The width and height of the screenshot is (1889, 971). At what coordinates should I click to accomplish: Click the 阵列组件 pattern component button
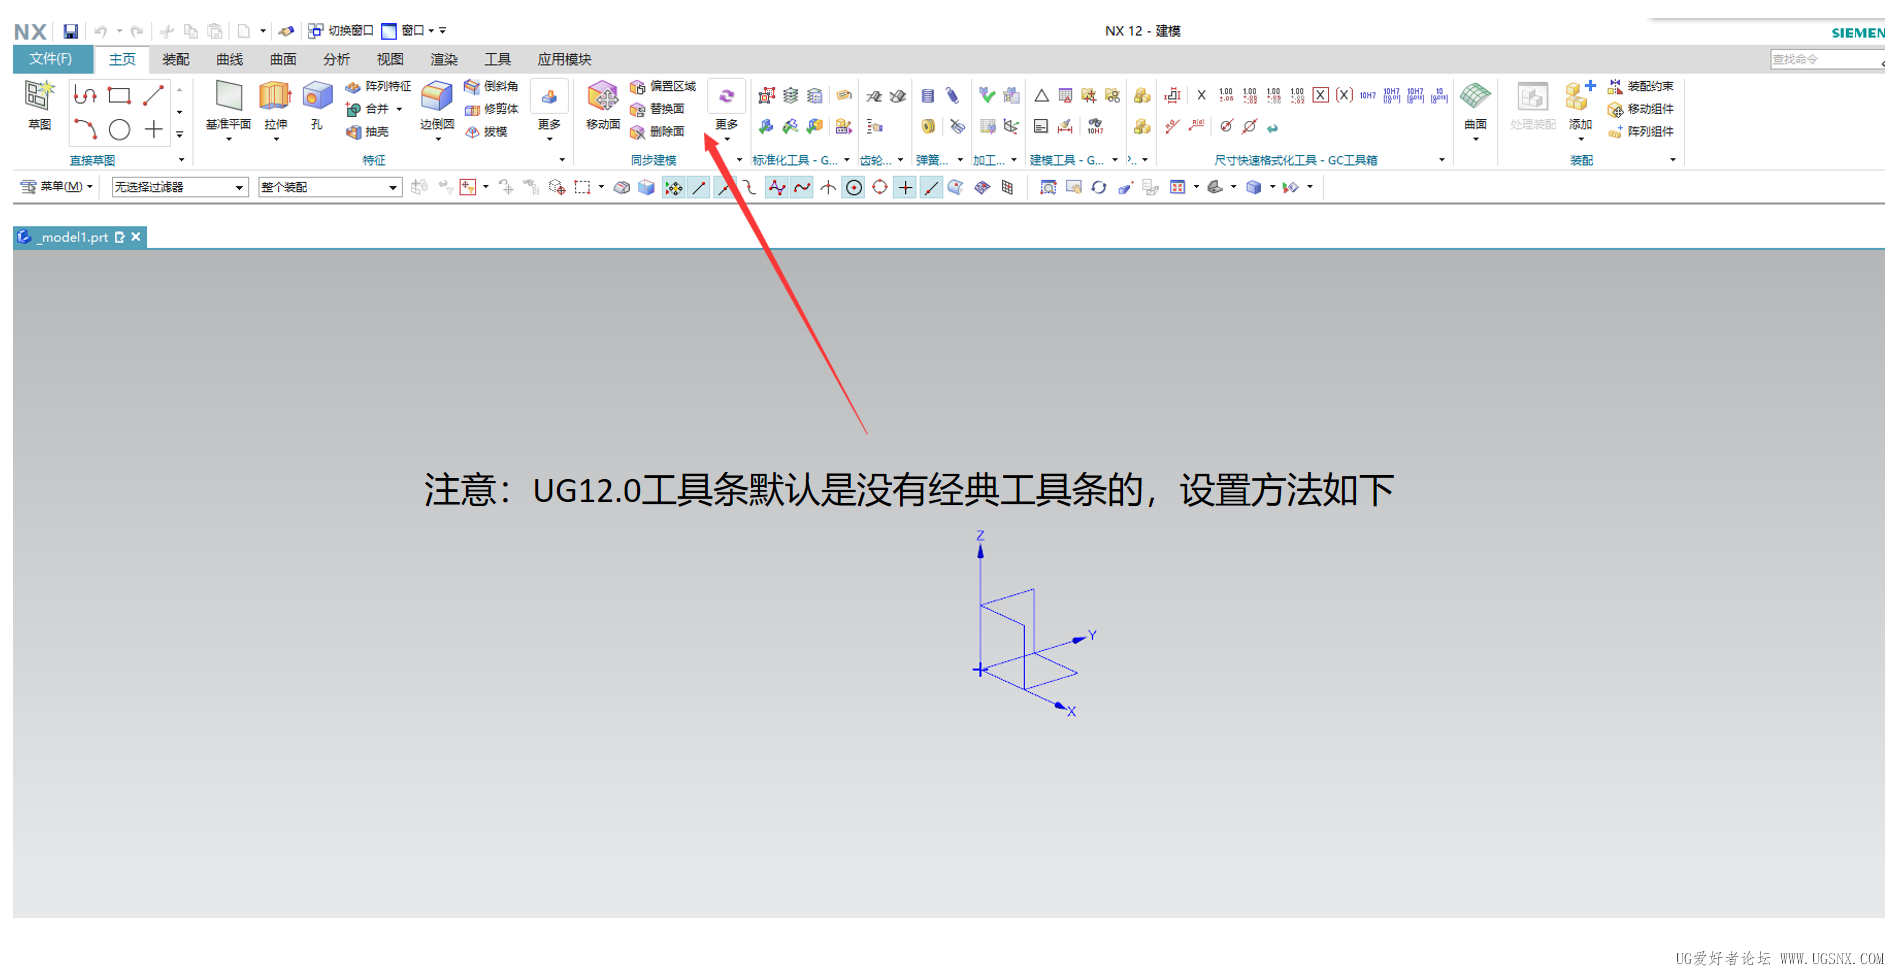pyautogui.click(x=1640, y=132)
